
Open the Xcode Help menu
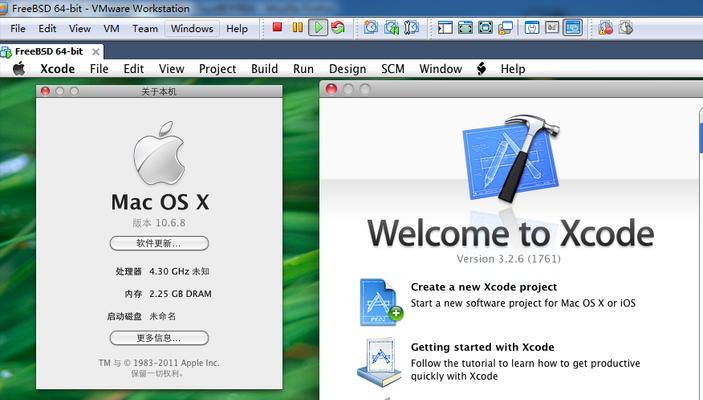coord(513,69)
